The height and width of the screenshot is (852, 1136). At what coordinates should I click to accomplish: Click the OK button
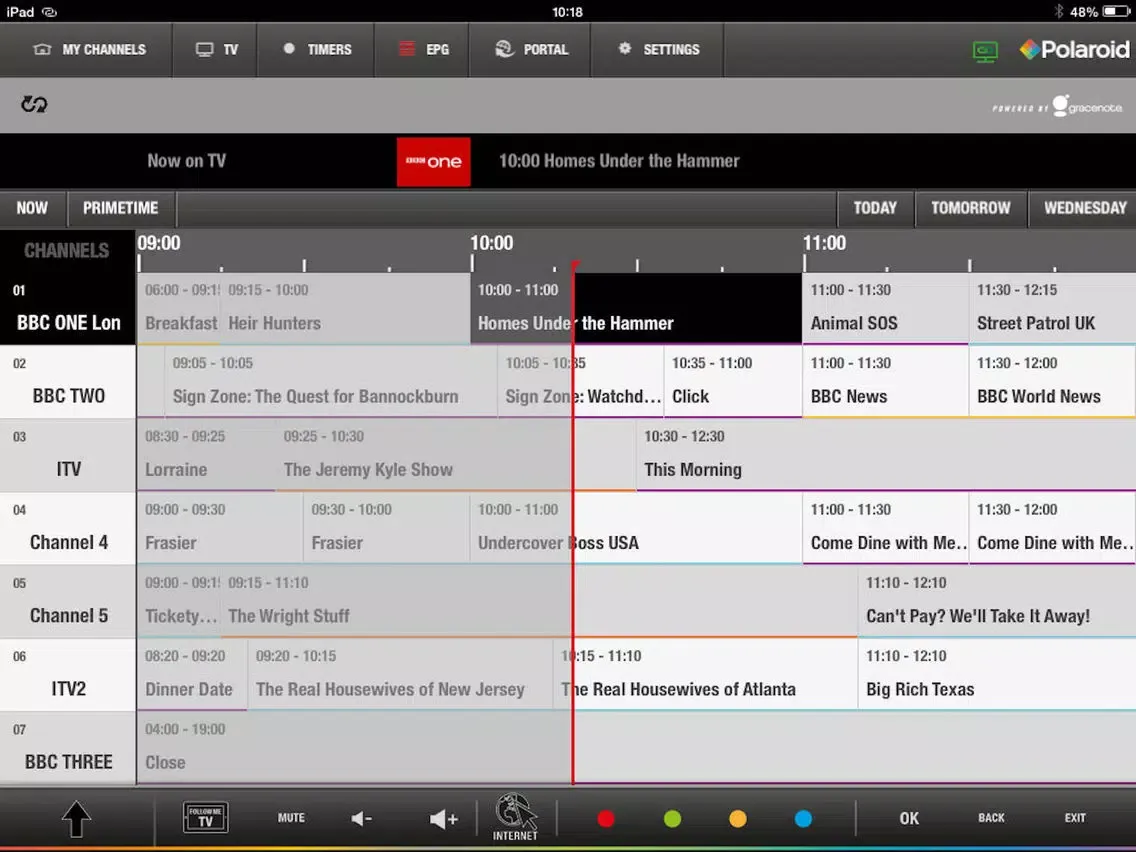pyautogui.click(x=909, y=819)
